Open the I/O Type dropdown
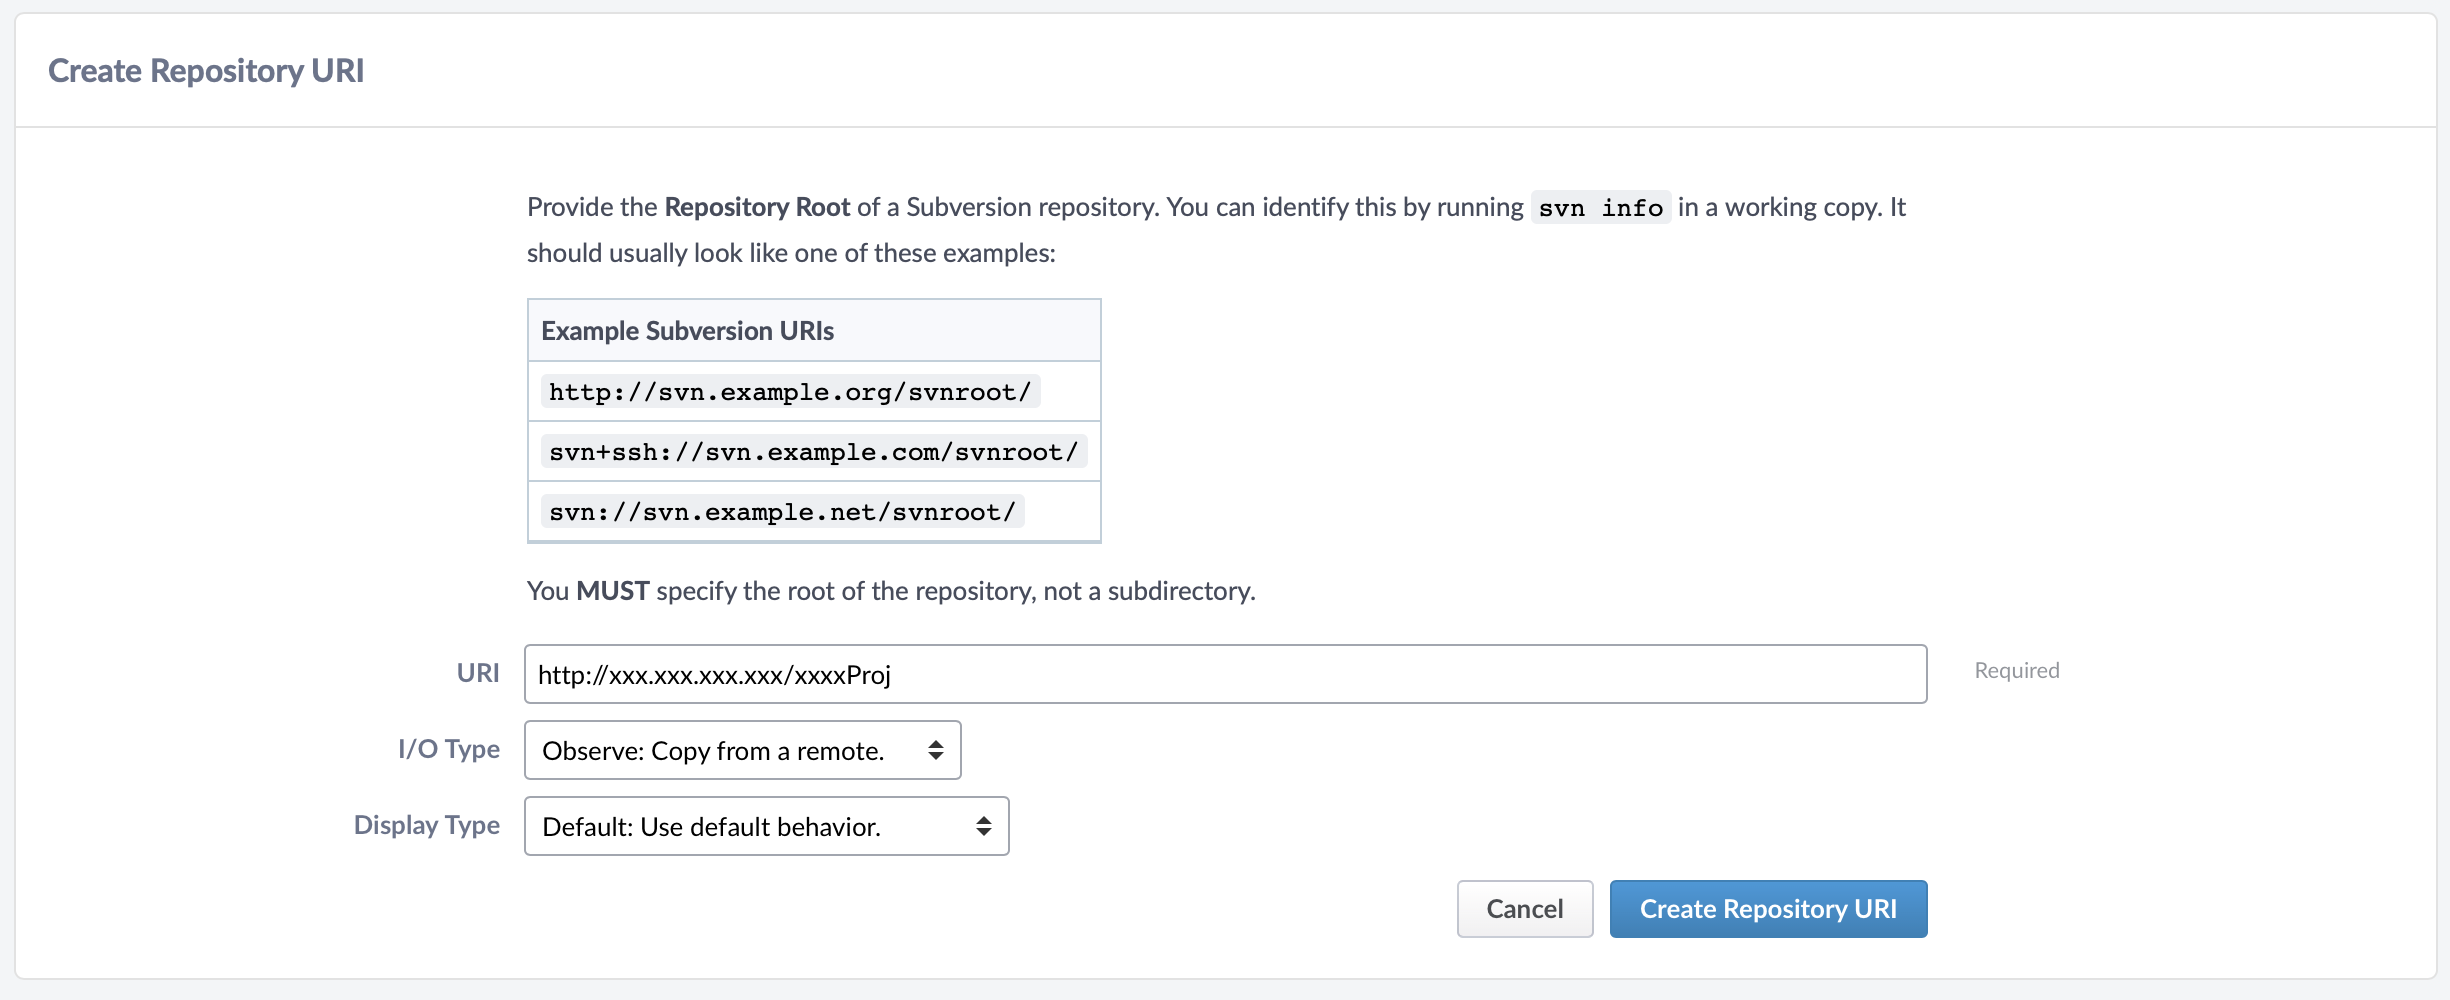2450x1000 pixels. [742, 750]
